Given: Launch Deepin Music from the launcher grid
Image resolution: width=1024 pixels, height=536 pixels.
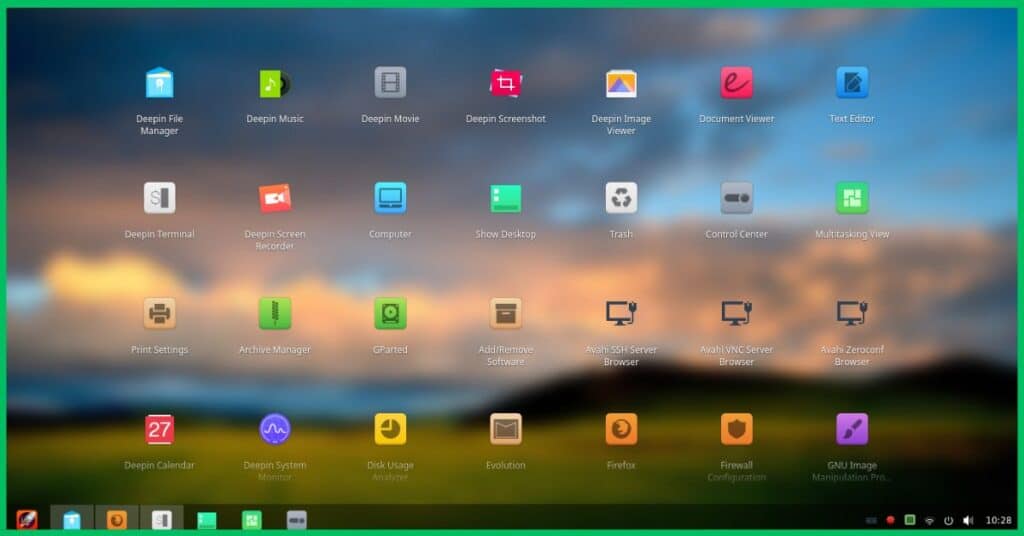Looking at the screenshot, I should coord(275,83).
